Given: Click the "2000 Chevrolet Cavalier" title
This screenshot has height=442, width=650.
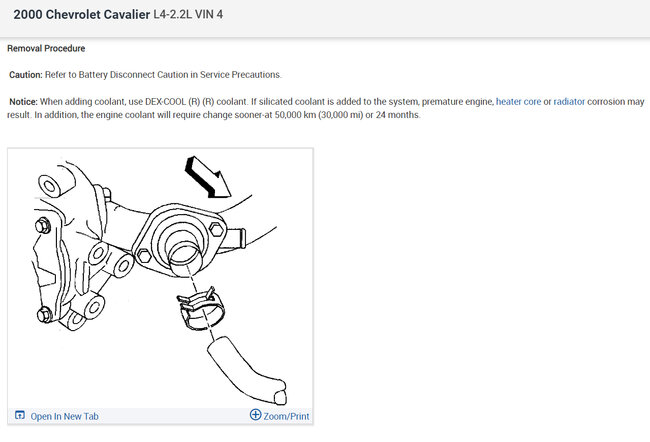Looking at the screenshot, I should tap(82, 15).
